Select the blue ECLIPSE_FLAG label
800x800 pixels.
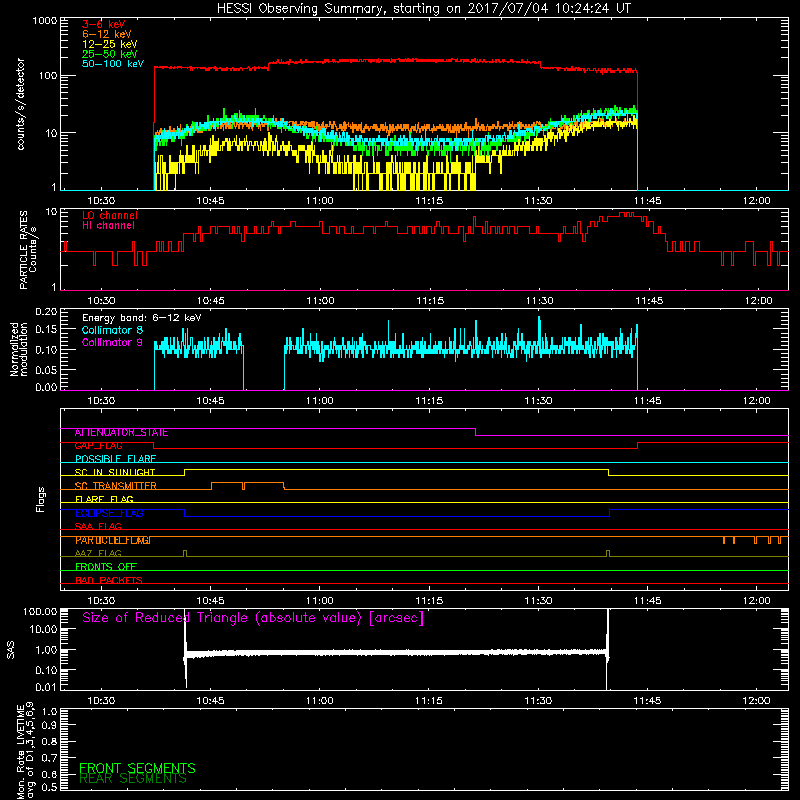(x=109, y=514)
